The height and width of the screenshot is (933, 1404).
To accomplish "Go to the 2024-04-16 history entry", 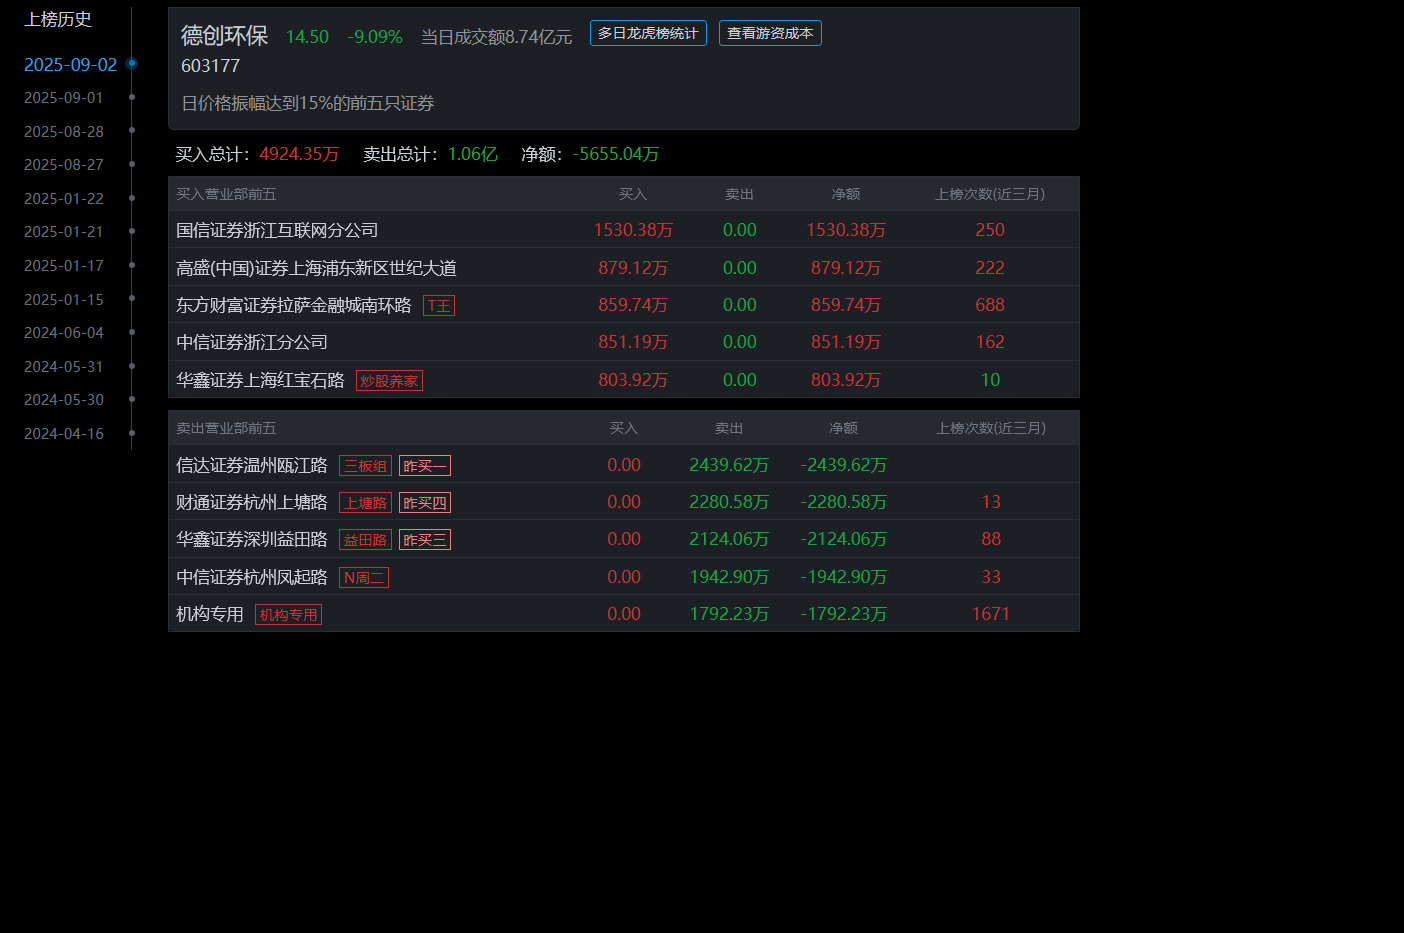I will pyautogui.click(x=64, y=434).
